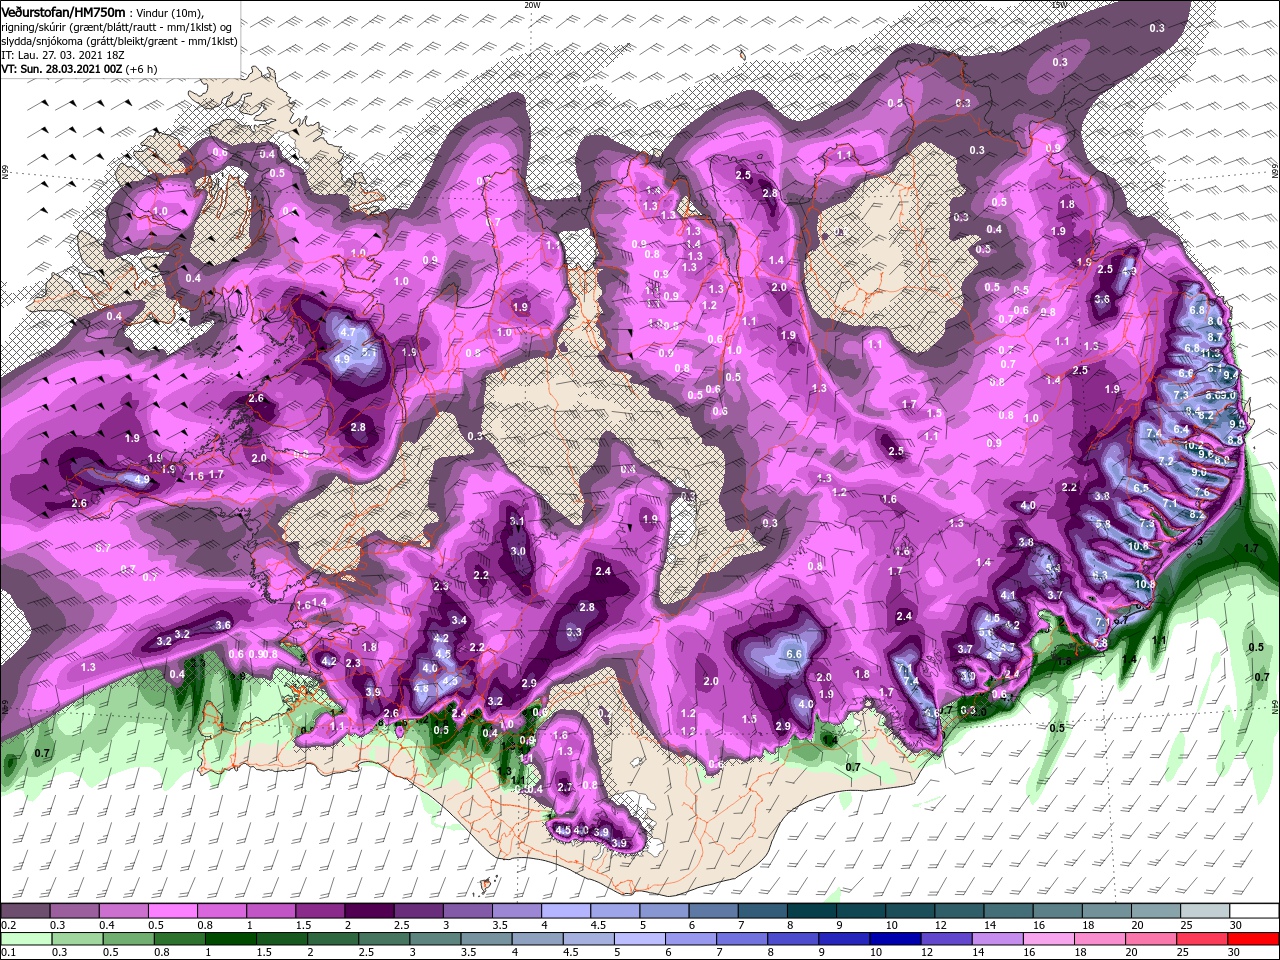Select snow legend swatch between 4.5 and 5

614,912
